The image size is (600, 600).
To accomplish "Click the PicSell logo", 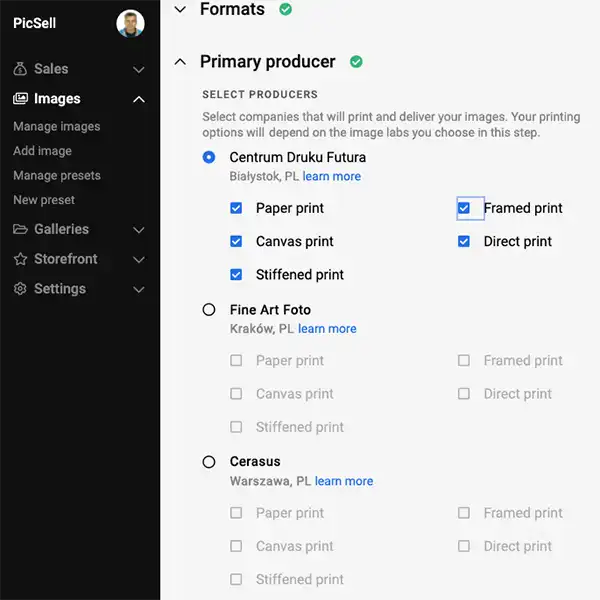I will (x=34, y=23).
